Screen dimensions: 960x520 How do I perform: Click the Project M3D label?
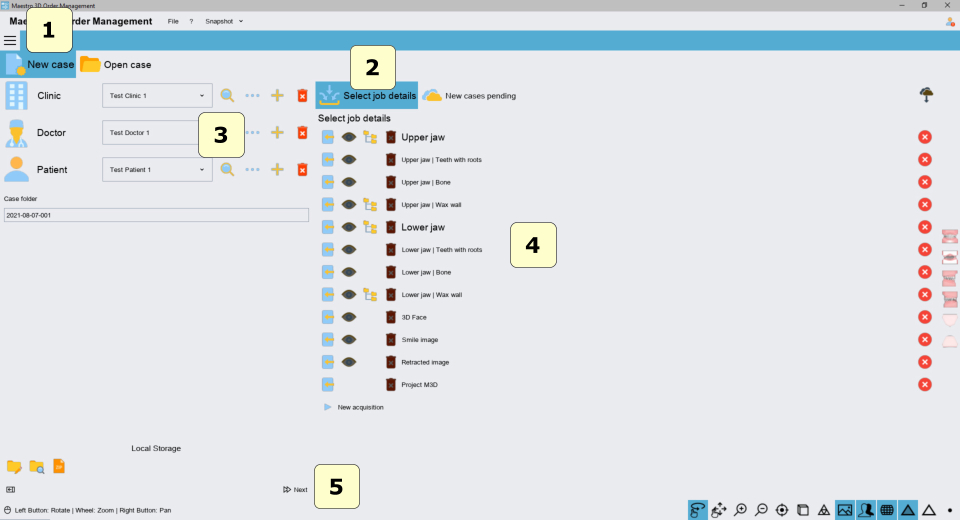[419, 385]
